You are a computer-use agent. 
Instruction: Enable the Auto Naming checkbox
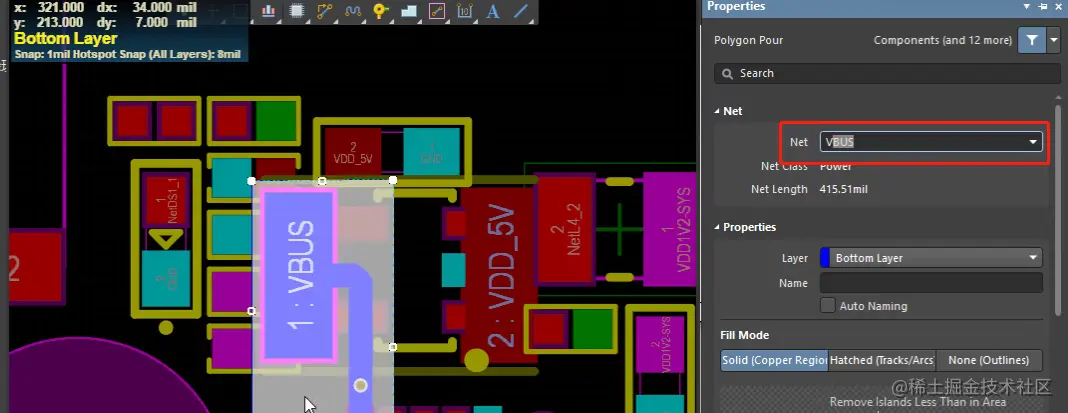tap(828, 305)
